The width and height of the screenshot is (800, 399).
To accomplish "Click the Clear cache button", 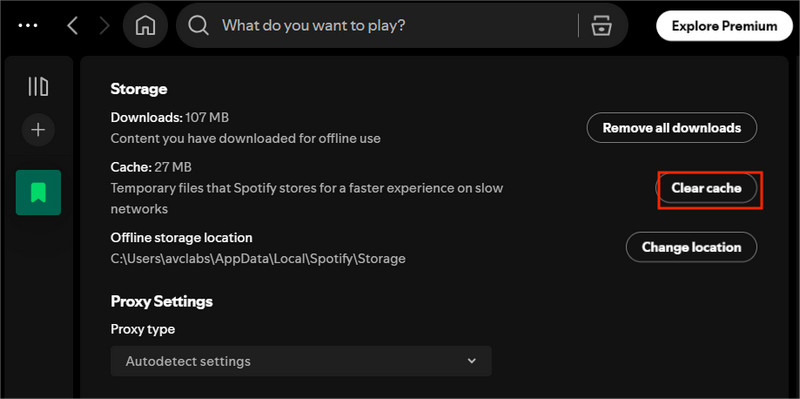I will 706,188.
